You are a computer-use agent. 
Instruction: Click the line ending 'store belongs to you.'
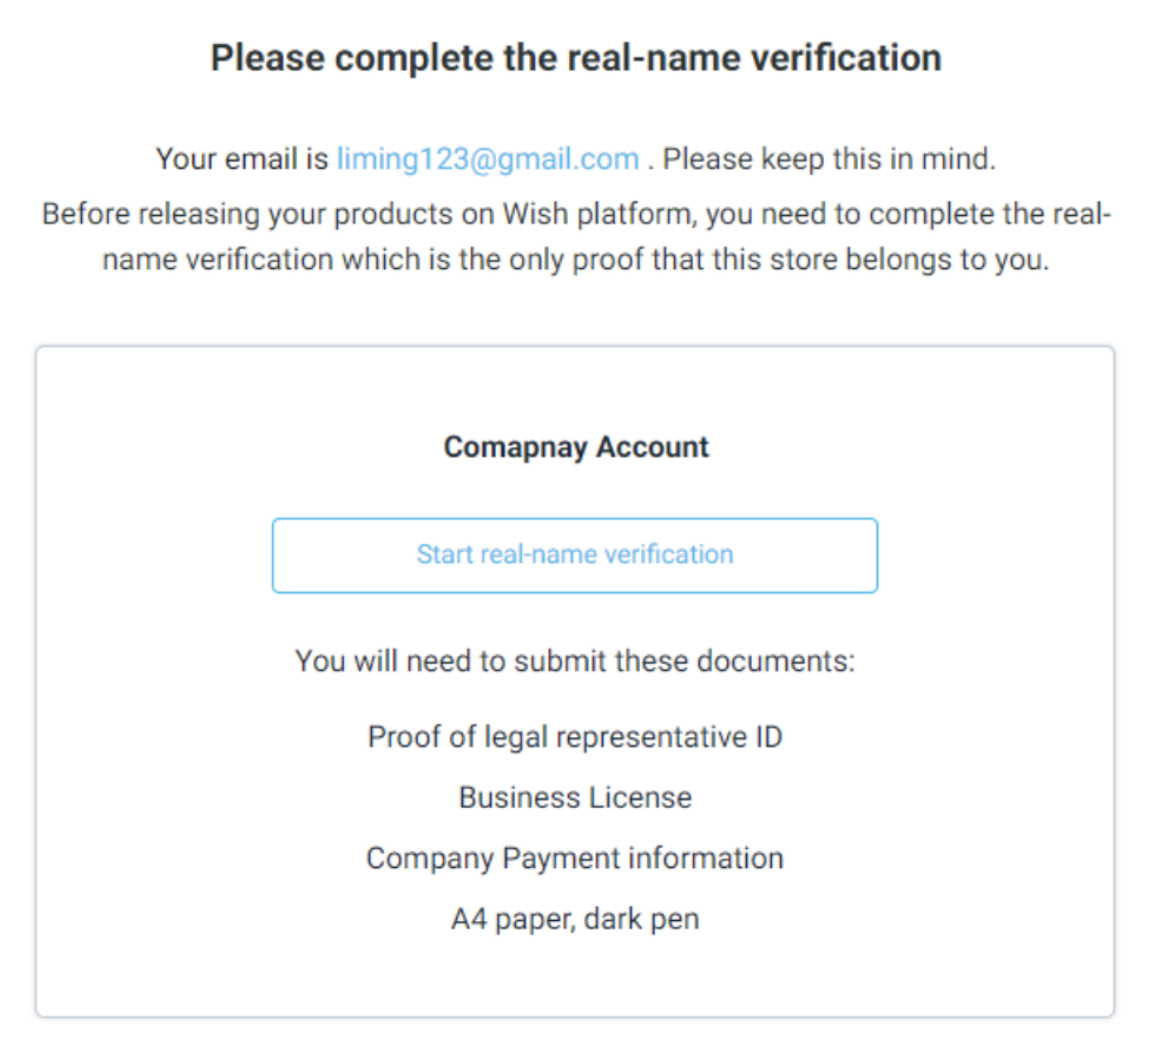pyautogui.click(x=575, y=260)
